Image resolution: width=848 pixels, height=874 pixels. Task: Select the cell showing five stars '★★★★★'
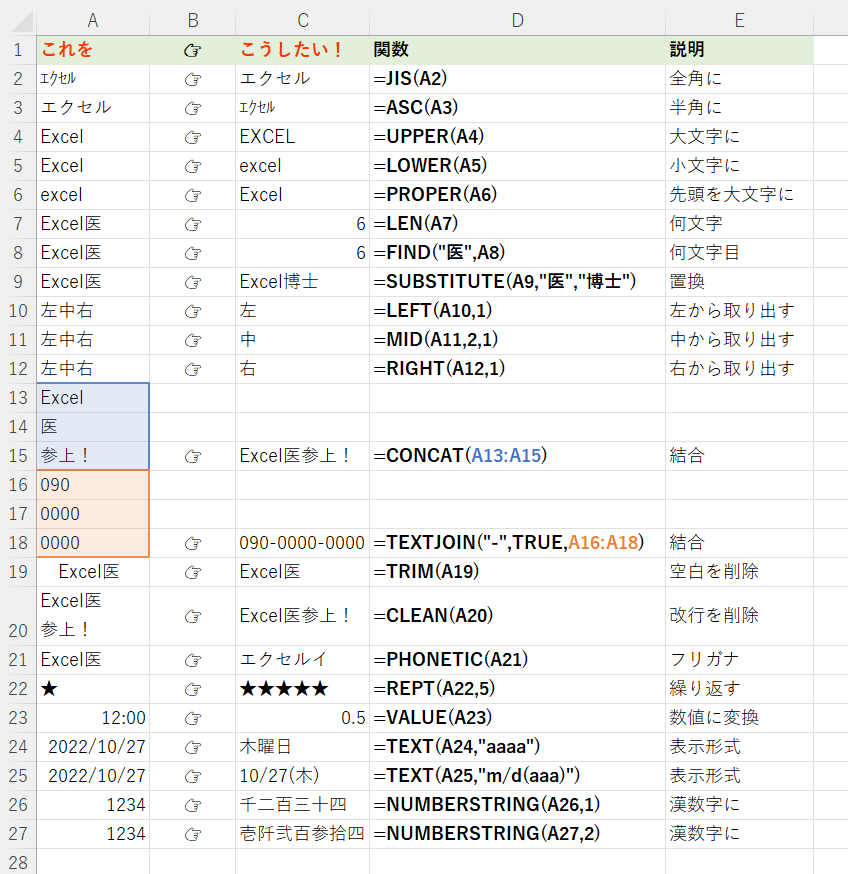(x=303, y=689)
